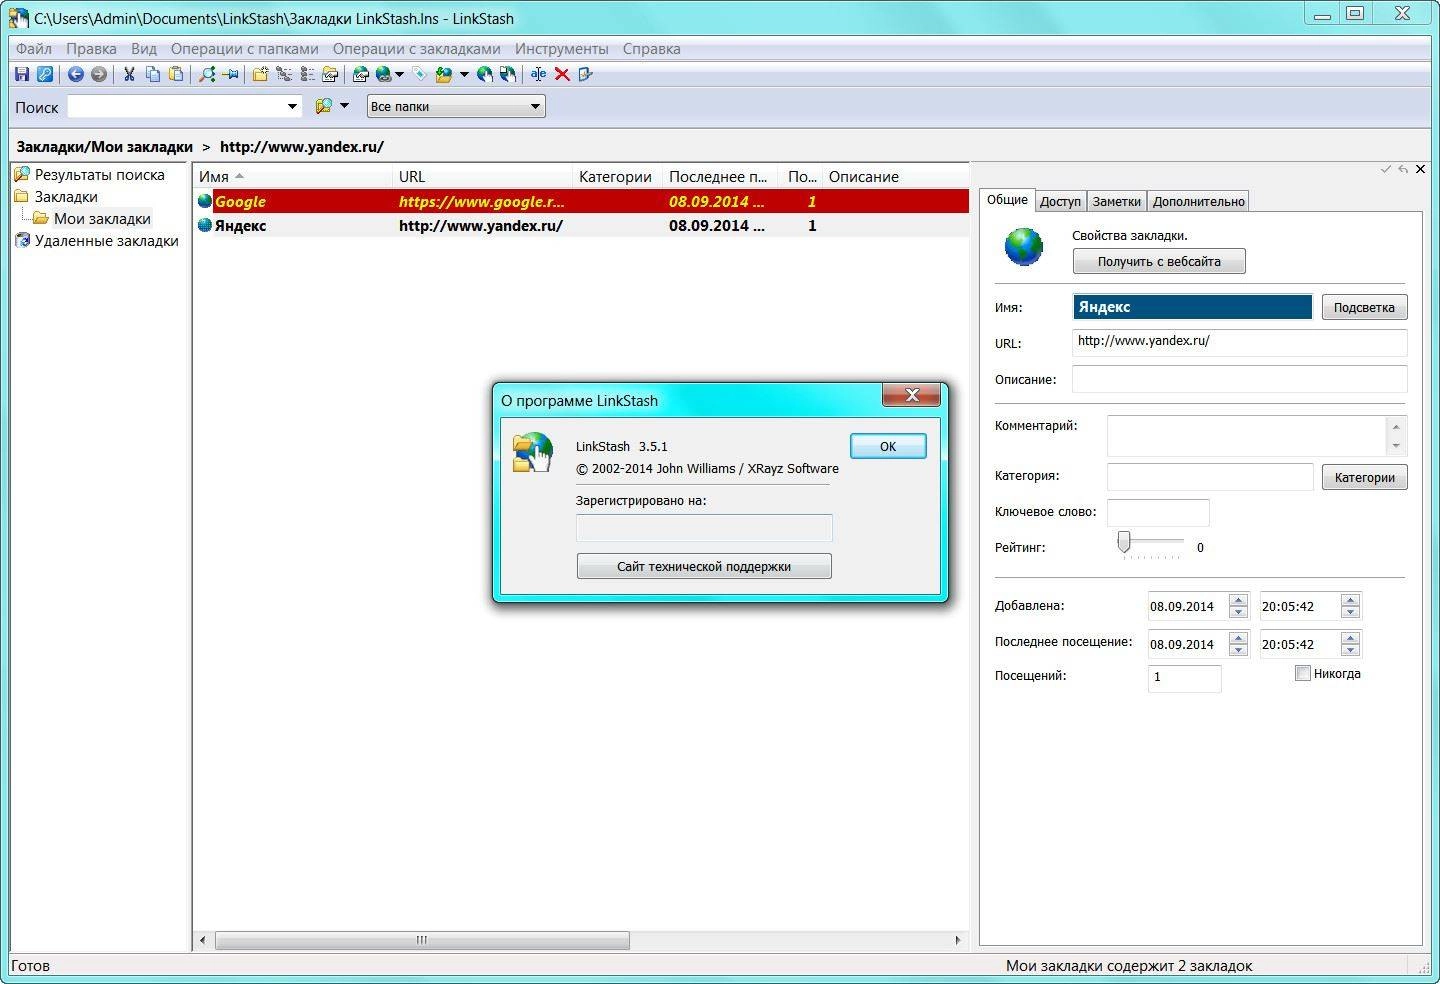Select the Google bookmark row
This screenshot has width=1440, height=984.
581,201
